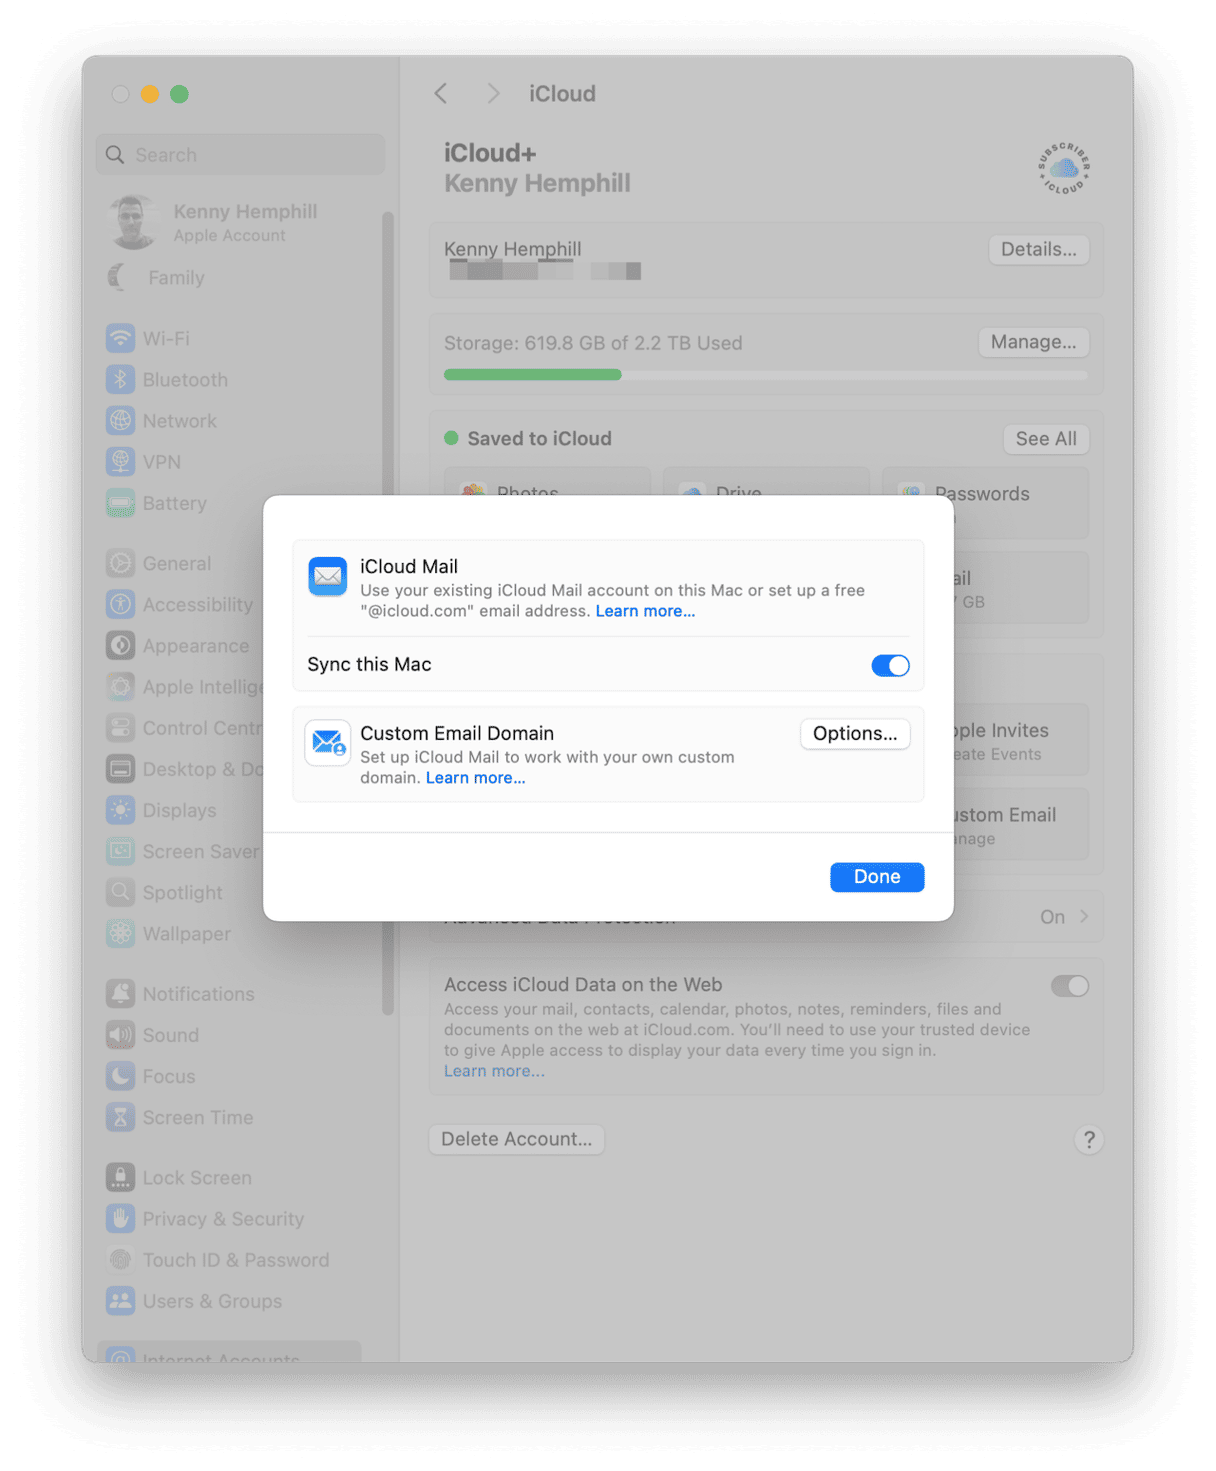Image resolution: width=1216 pixels, height=1471 pixels.
Task: Select the Wi-Fi icon in sidebar
Action: tap(120, 338)
